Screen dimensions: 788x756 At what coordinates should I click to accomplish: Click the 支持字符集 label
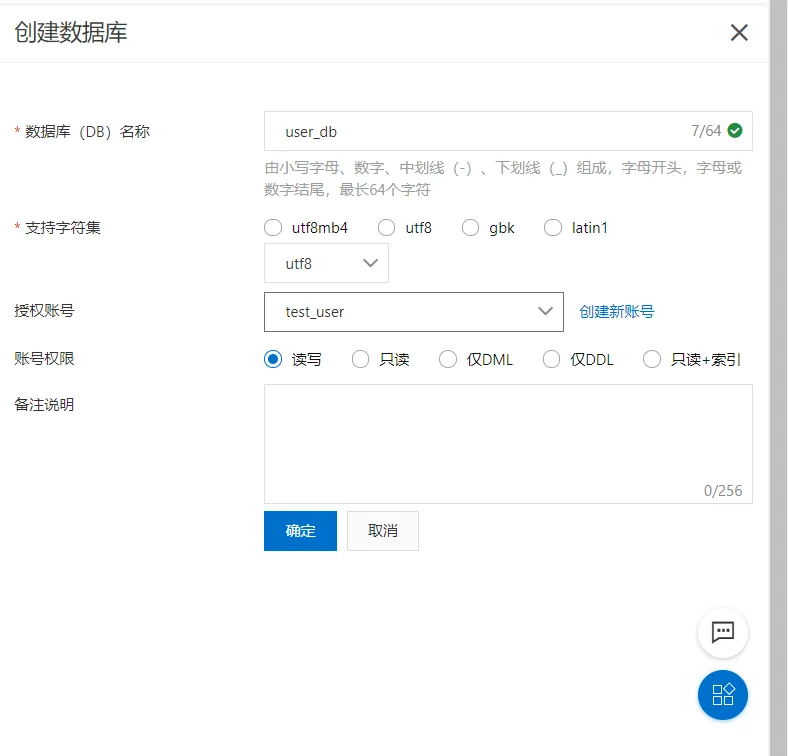coord(63,228)
